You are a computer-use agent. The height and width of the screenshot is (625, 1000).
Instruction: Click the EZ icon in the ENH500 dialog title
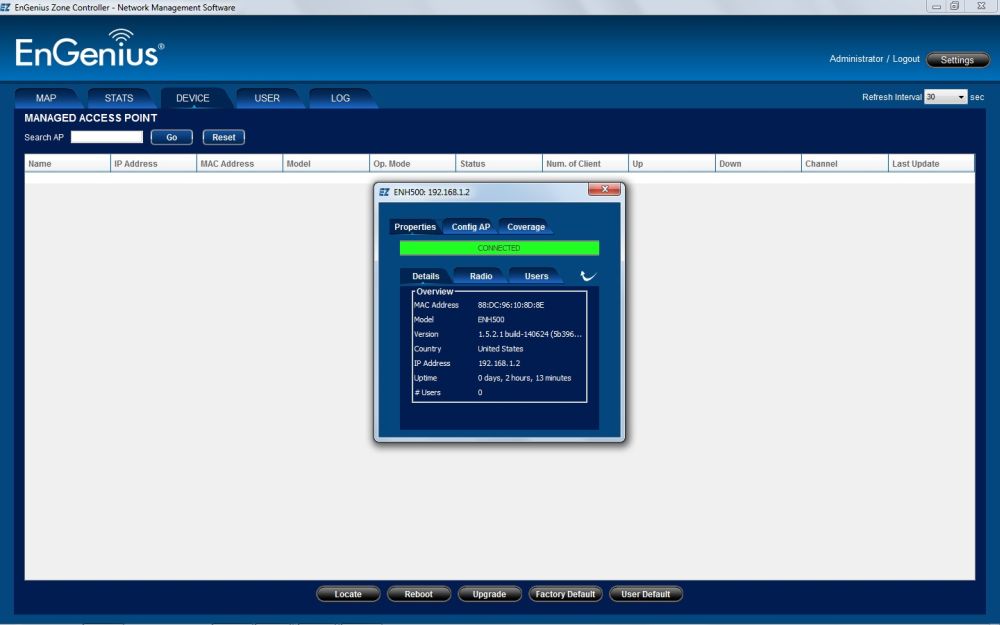(x=384, y=191)
